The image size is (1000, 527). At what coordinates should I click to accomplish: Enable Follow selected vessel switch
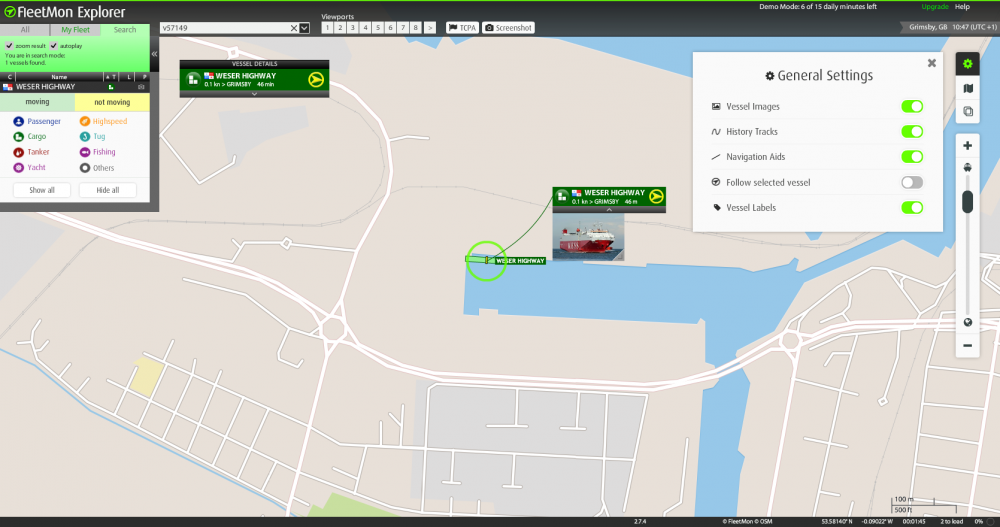912,182
